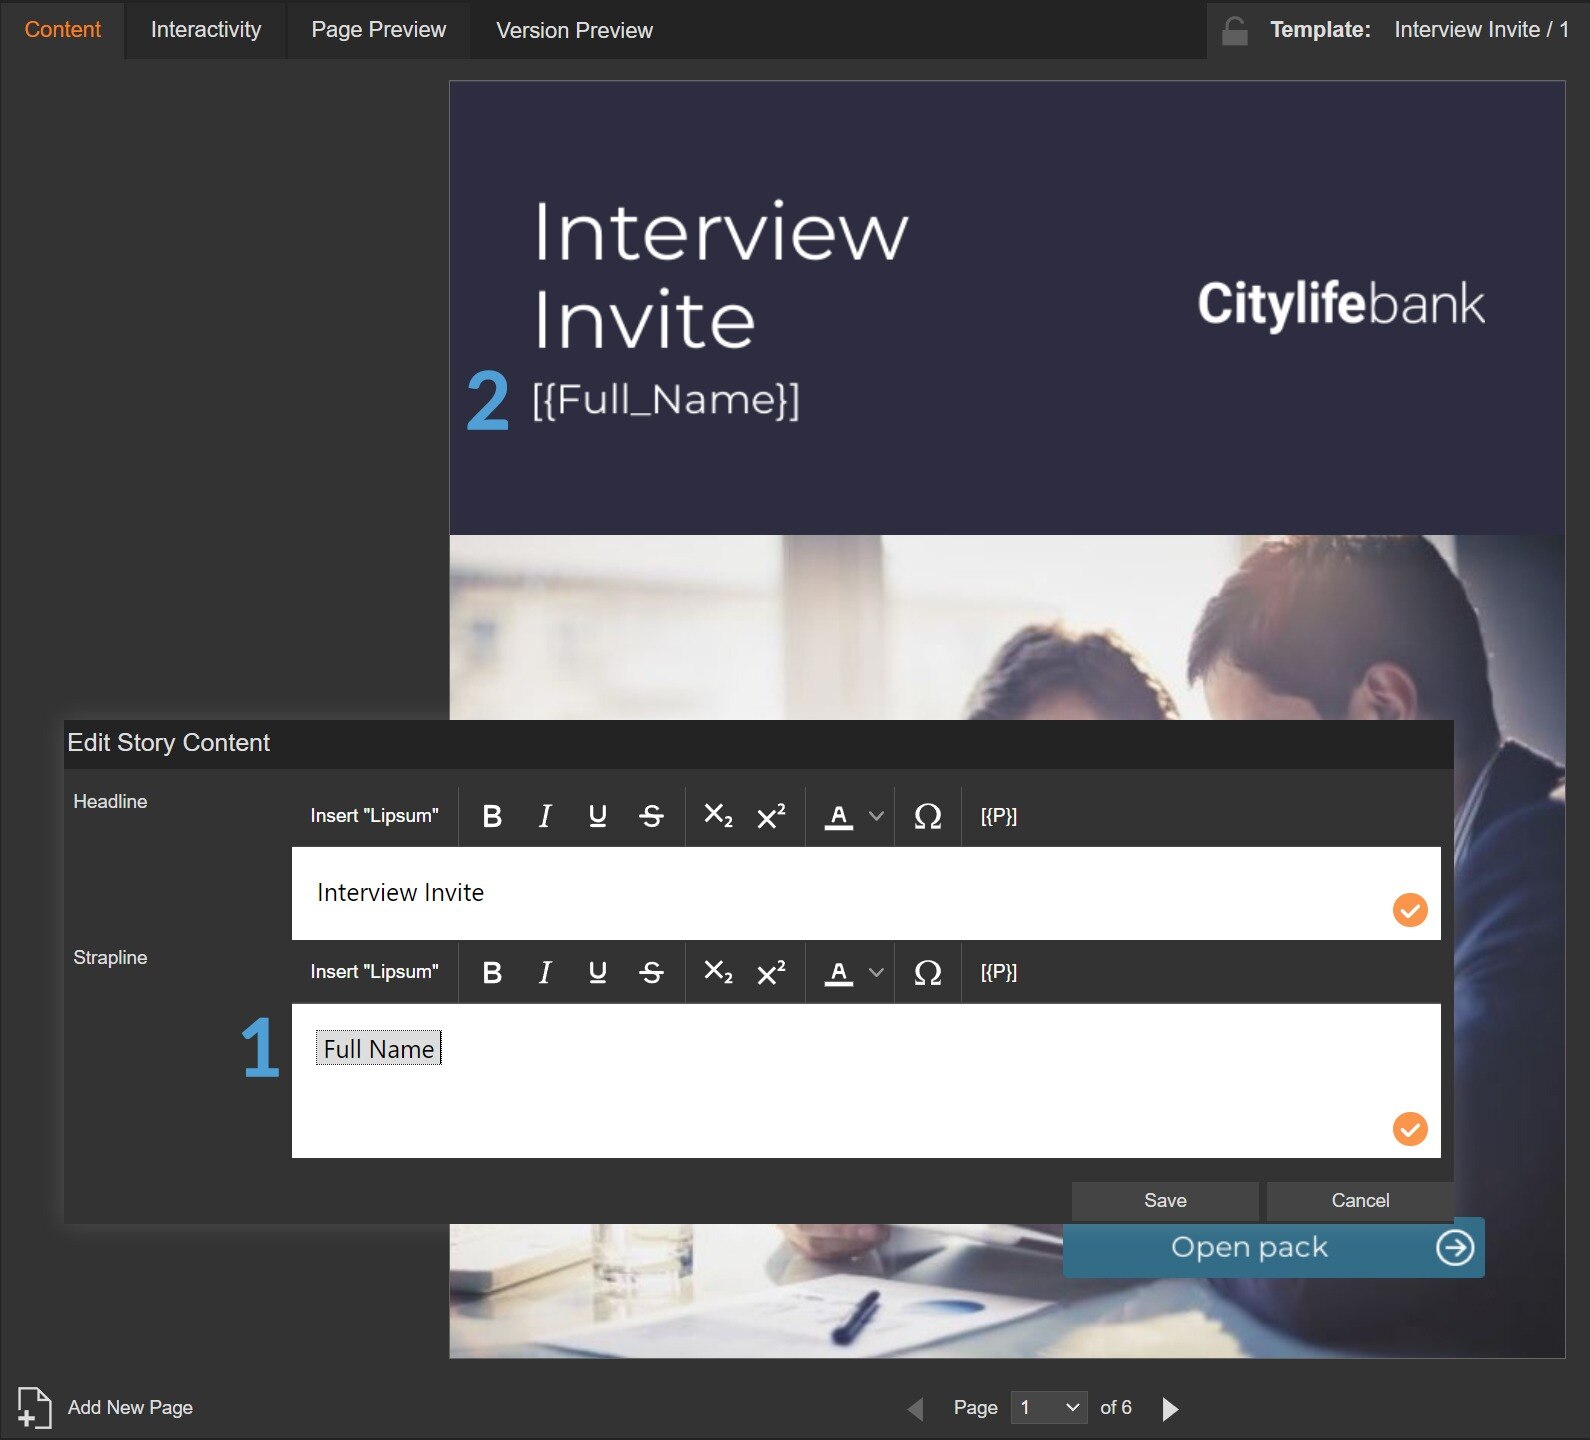The image size is (1590, 1440).
Task: Click Italic icon in Strapline toolbar
Action: pos(545,973)
